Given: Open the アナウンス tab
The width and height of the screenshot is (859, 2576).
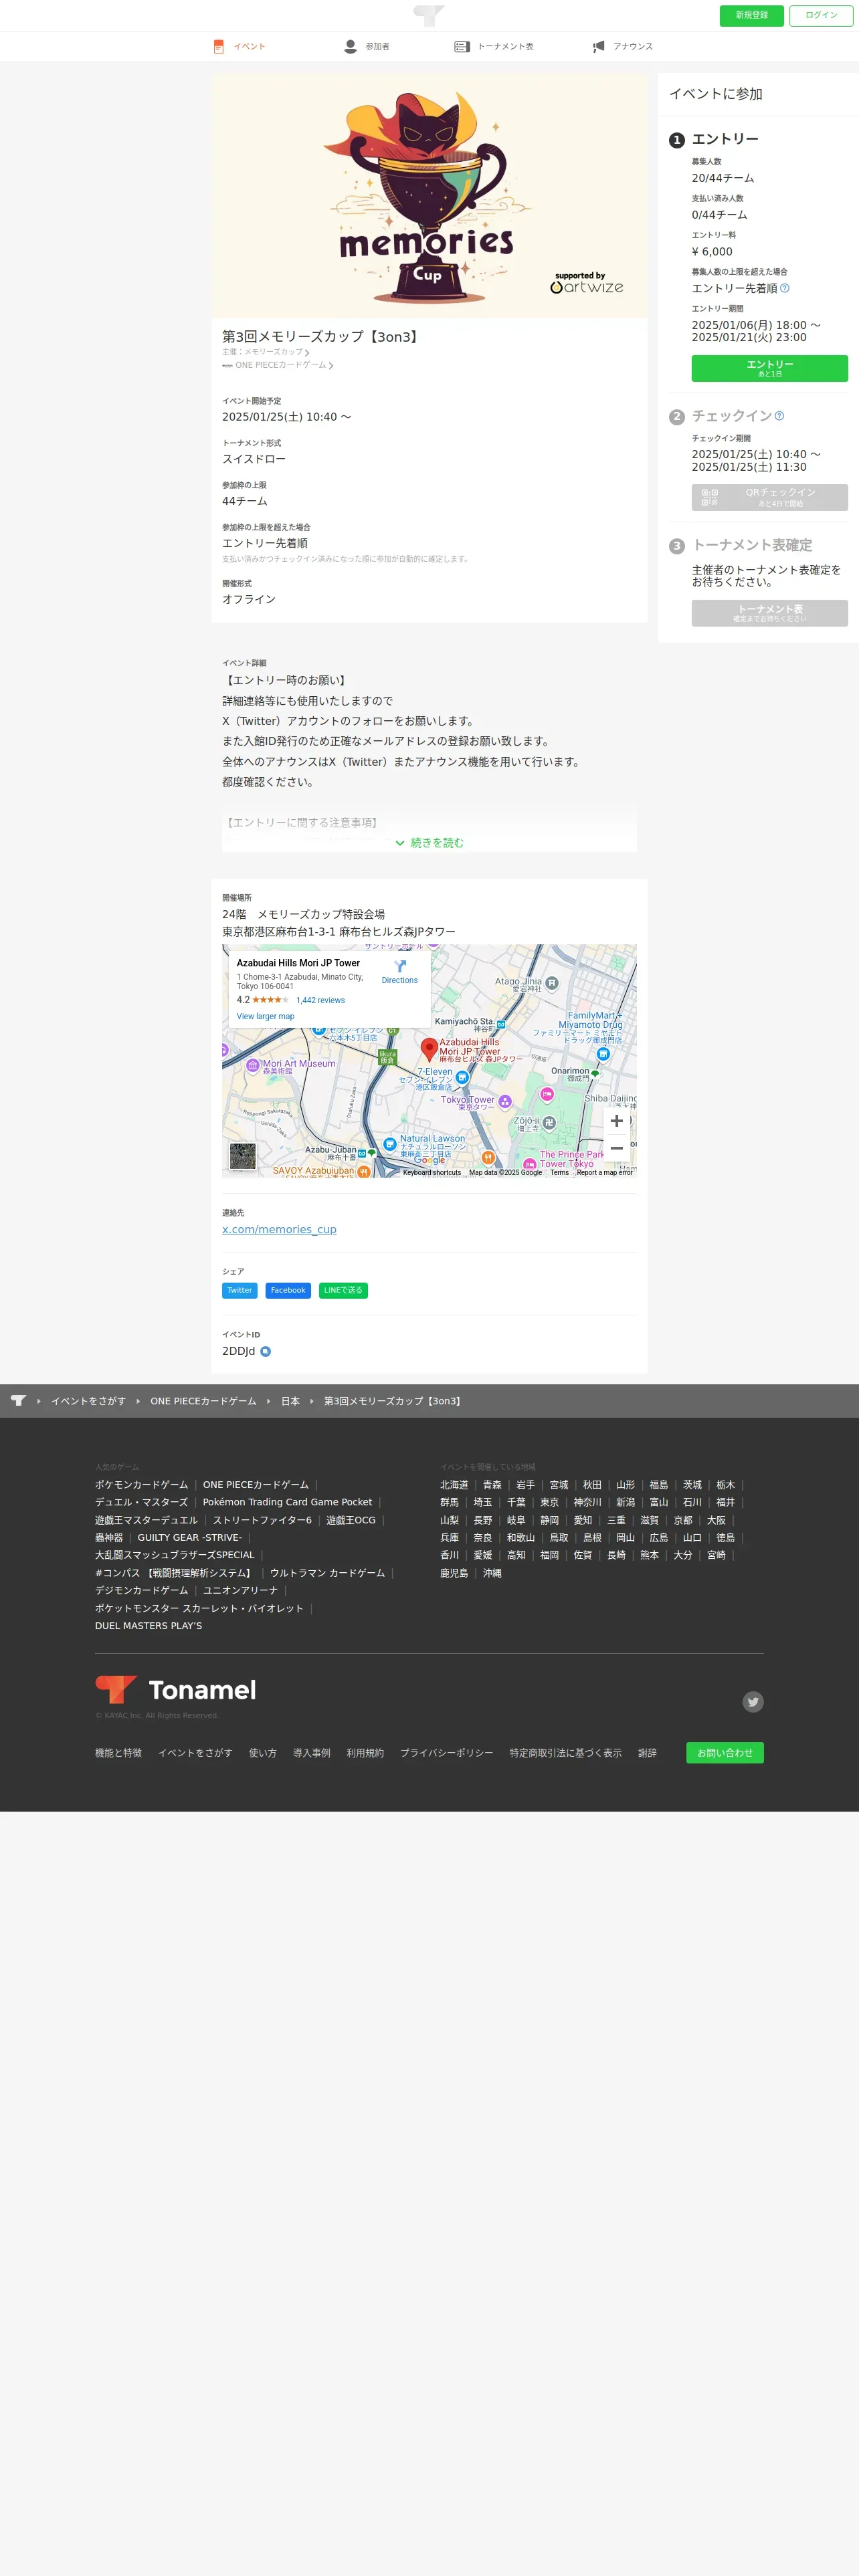Looking at the screenshot, I should click(622, 47).
